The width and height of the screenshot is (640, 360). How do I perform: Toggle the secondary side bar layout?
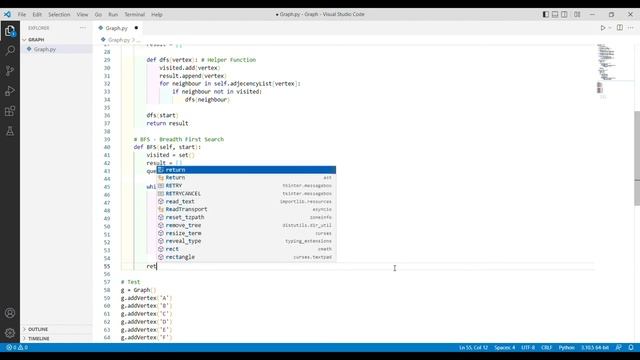(x=564, y=14)
